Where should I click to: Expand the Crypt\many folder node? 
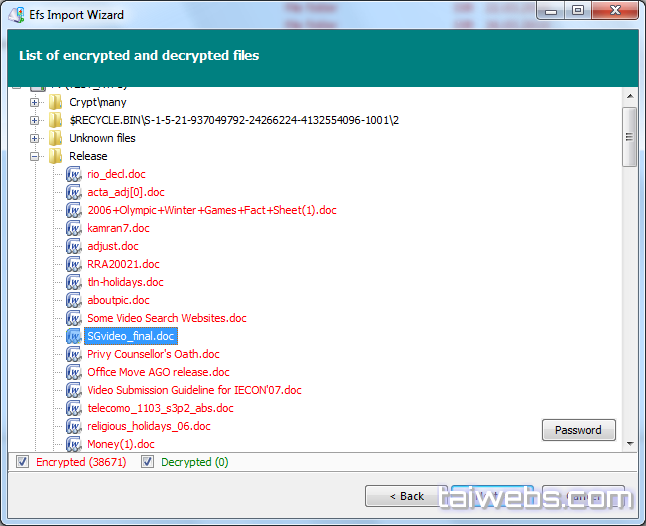point(35,102)
